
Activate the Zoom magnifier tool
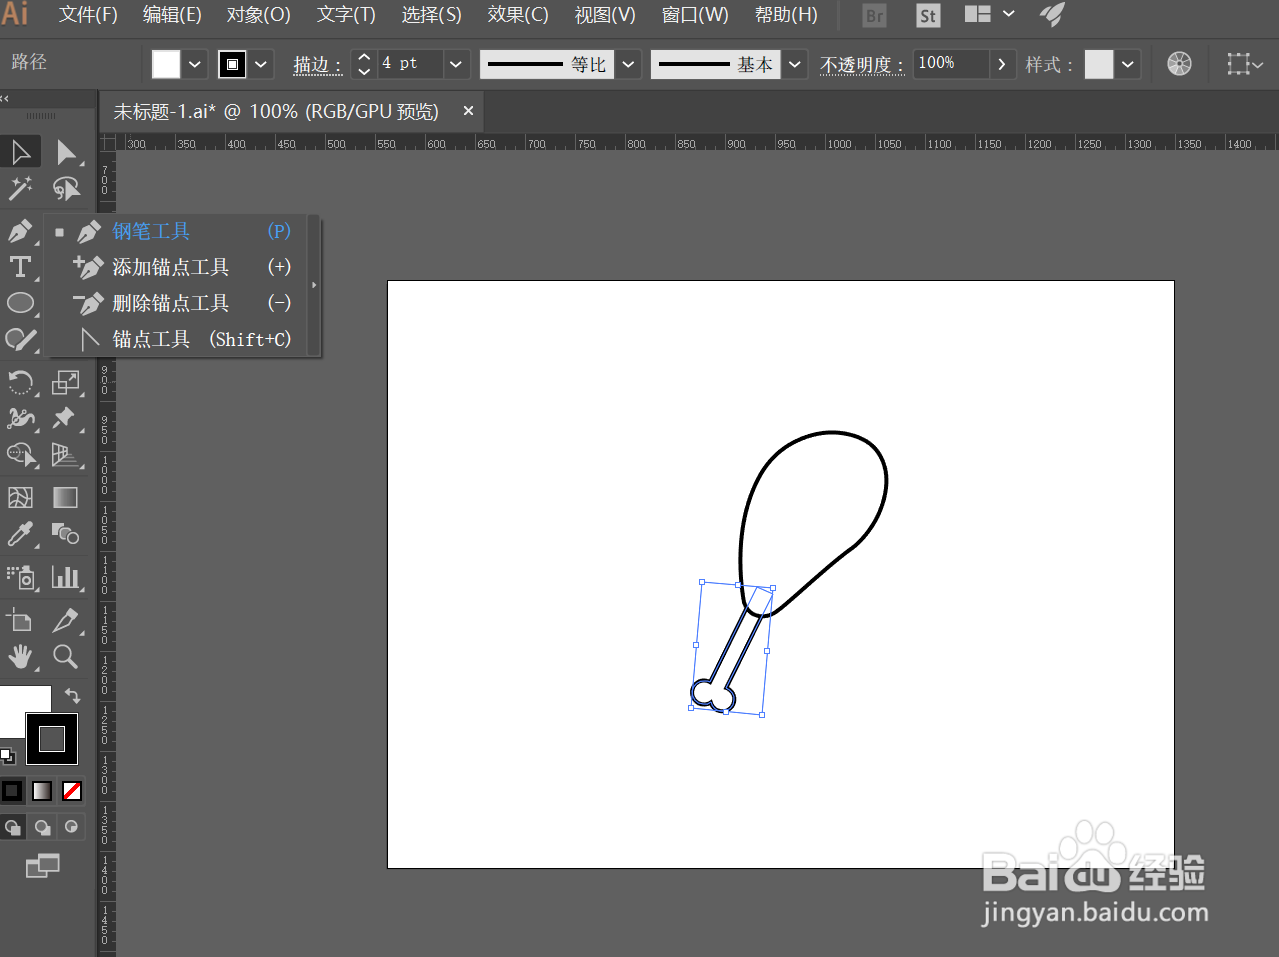click(x=66, y=656)
